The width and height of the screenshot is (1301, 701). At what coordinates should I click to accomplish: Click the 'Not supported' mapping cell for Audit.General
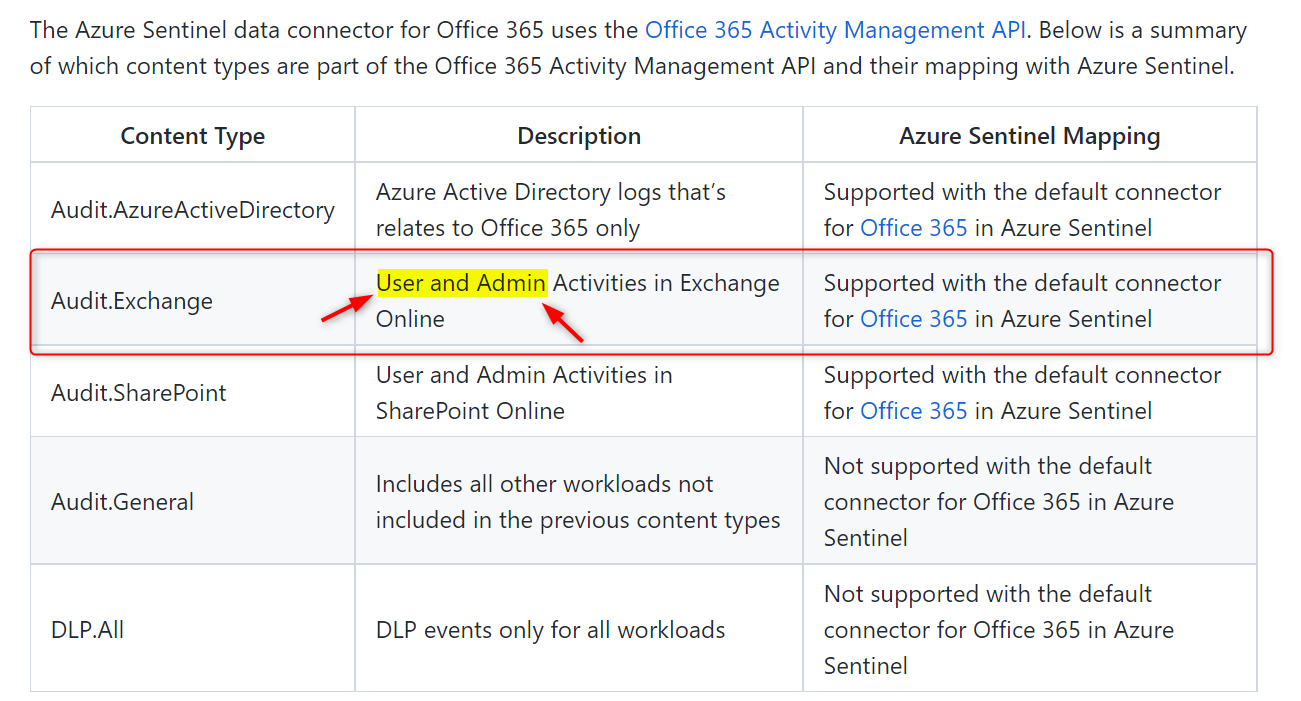point(998,502)
